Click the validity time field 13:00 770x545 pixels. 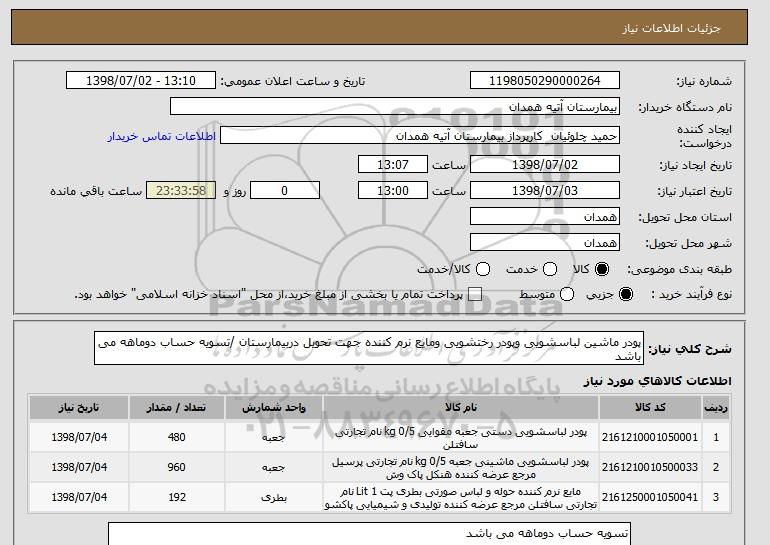pos(393,191)
